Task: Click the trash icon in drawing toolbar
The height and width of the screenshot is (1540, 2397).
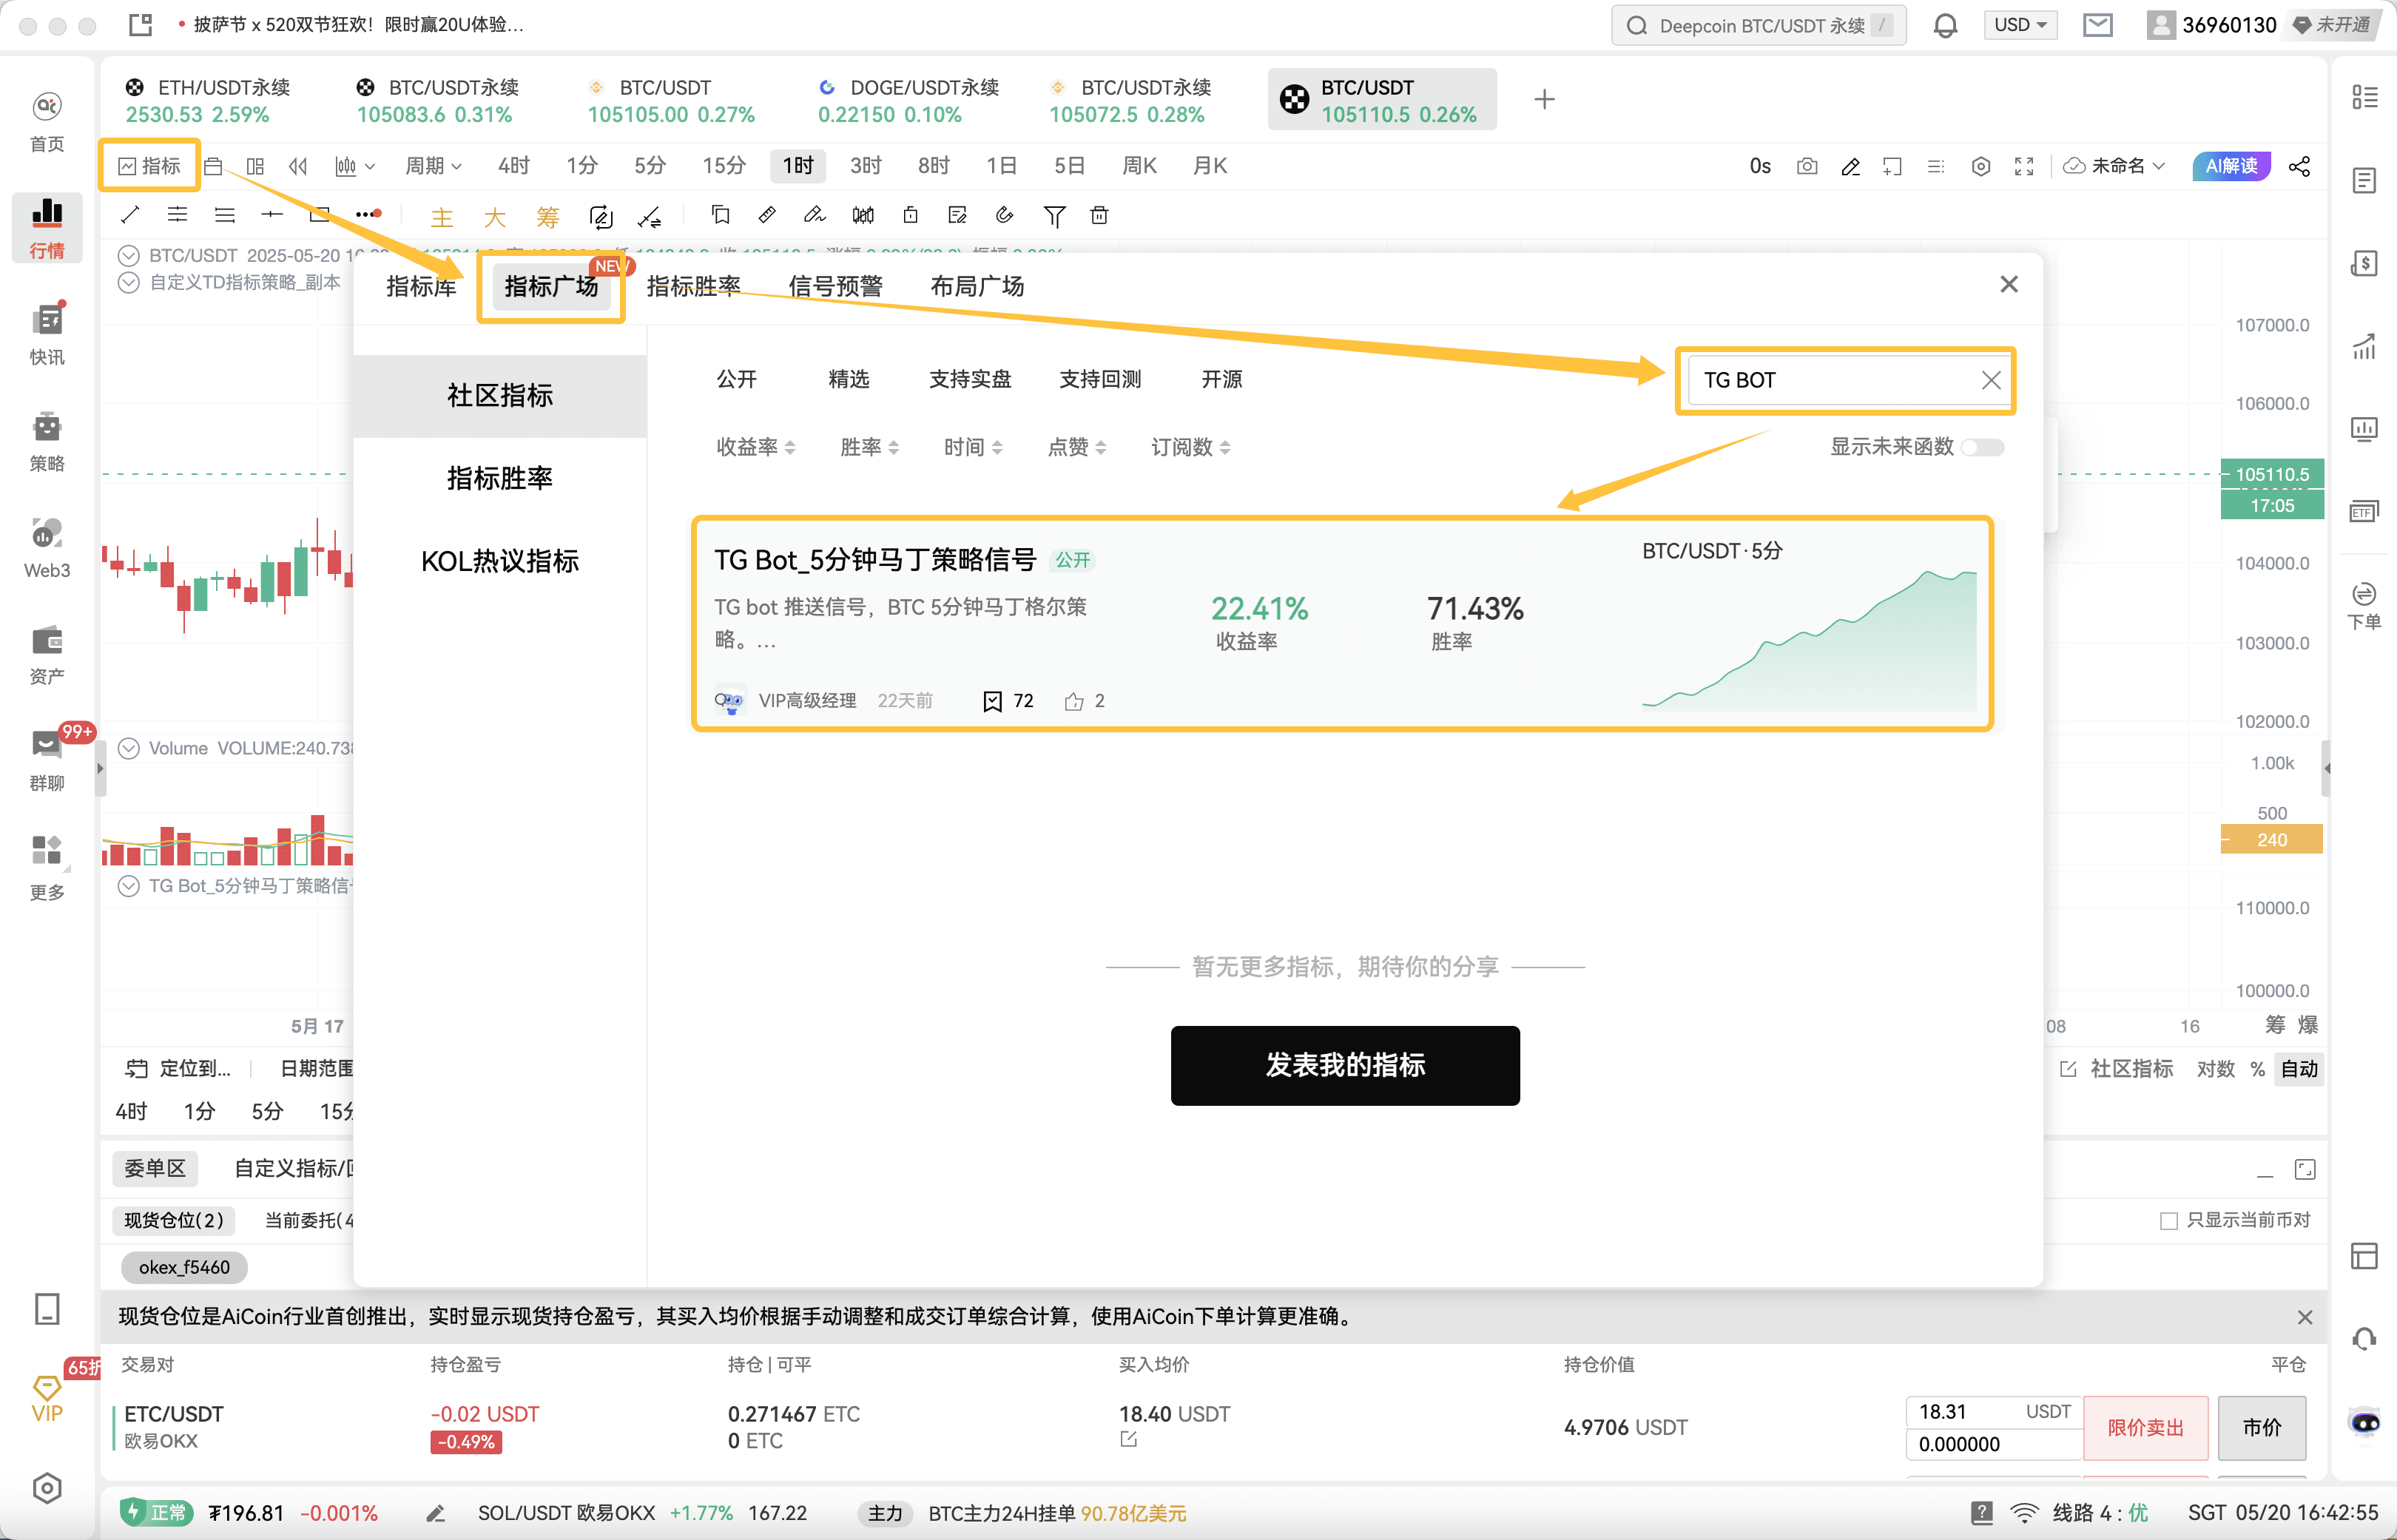Action: click(x=1099, y=215)
